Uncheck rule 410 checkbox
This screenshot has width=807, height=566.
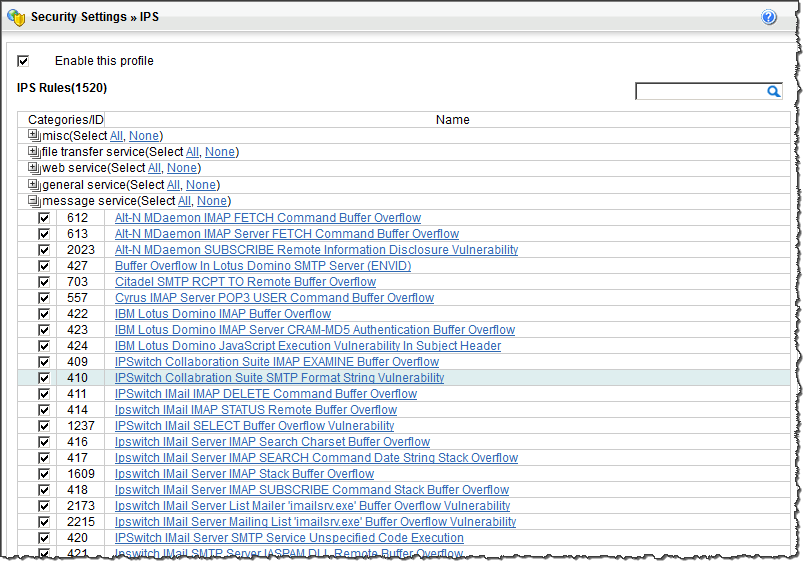(44, 378)
